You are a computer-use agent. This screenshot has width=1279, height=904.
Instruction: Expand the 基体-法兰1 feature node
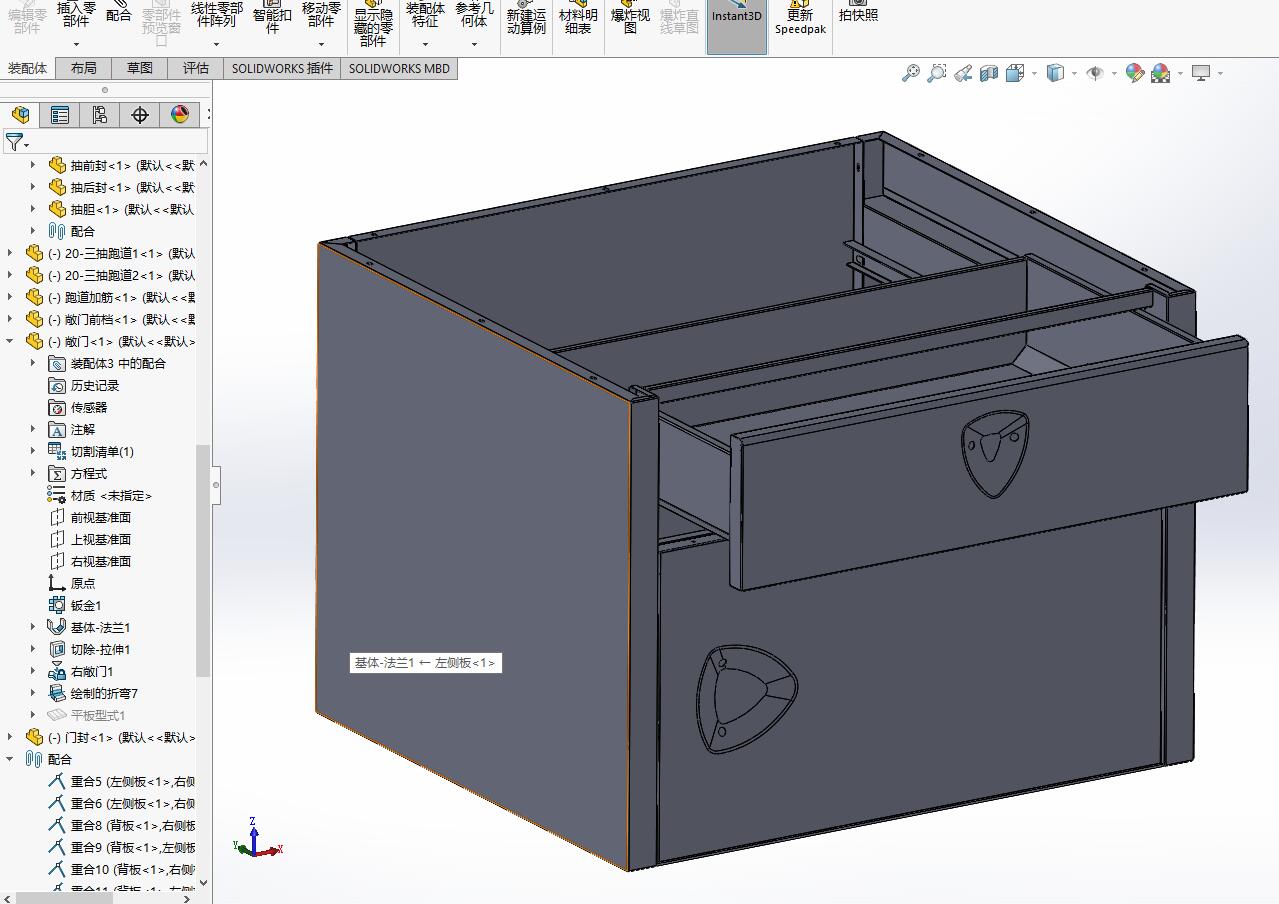pyautogui.click(x=33, y=627)
